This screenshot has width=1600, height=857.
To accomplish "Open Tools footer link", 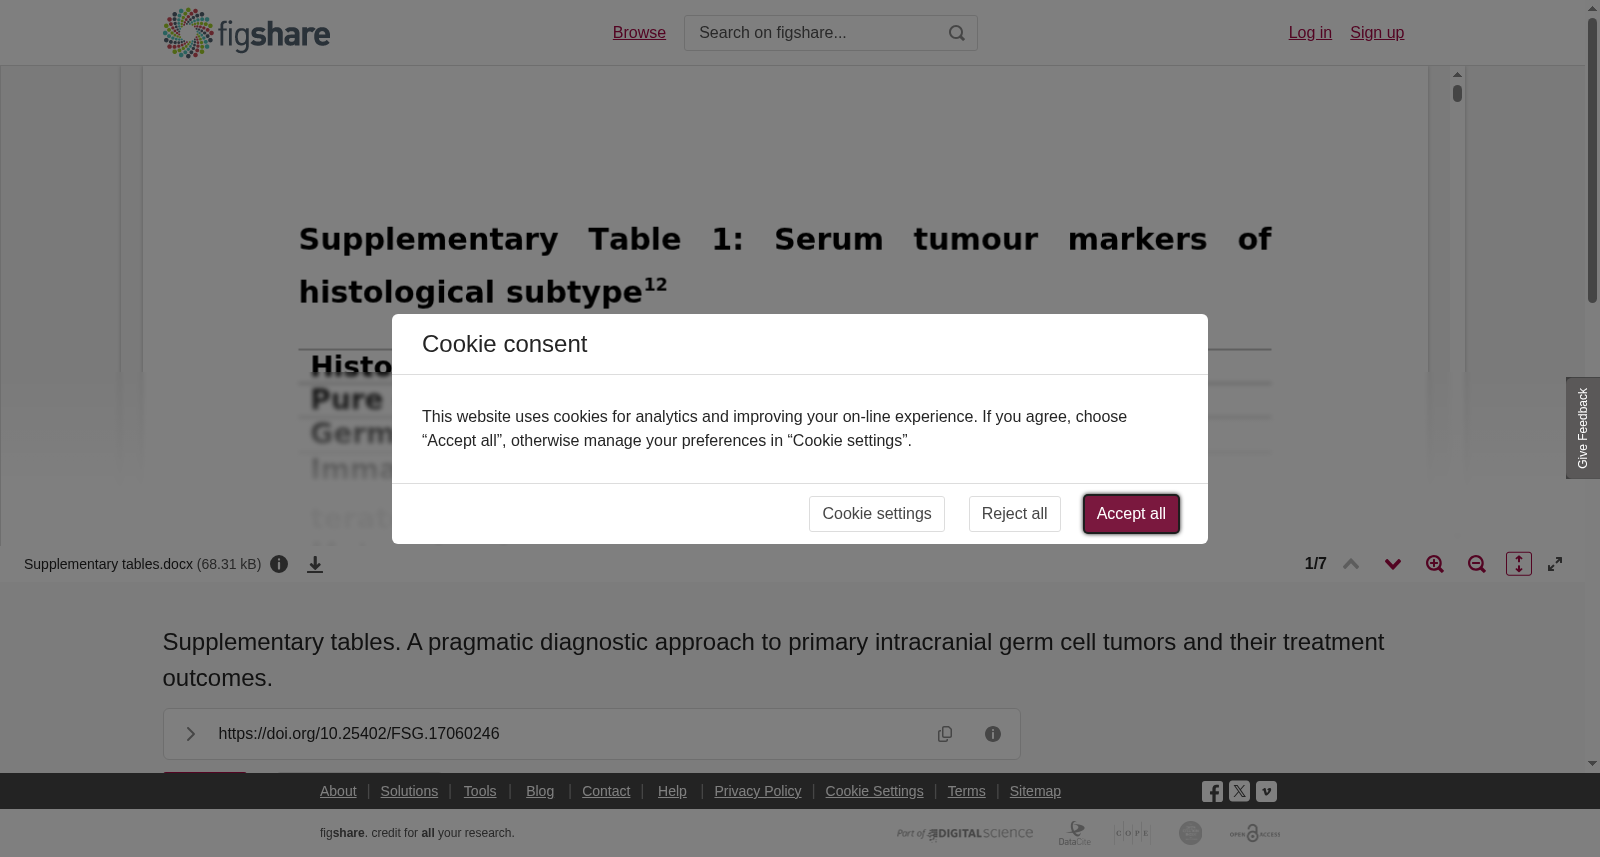I will coord(480,791).
